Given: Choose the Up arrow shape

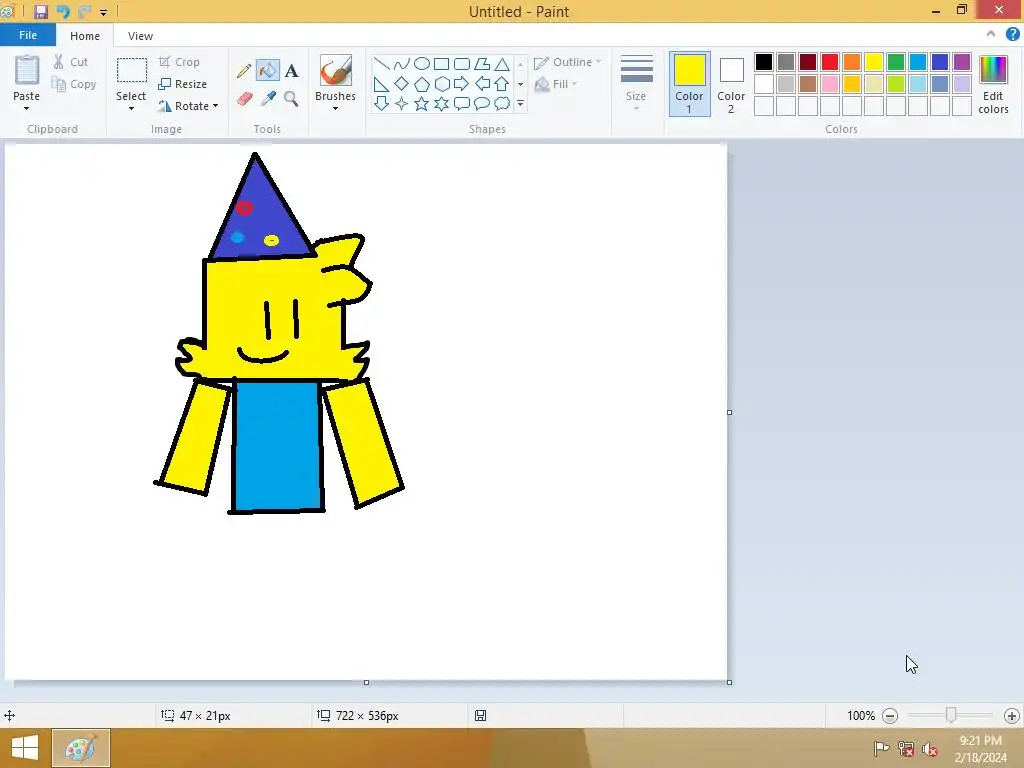Looking at the screenshot, I should click(x=502, y=84).
